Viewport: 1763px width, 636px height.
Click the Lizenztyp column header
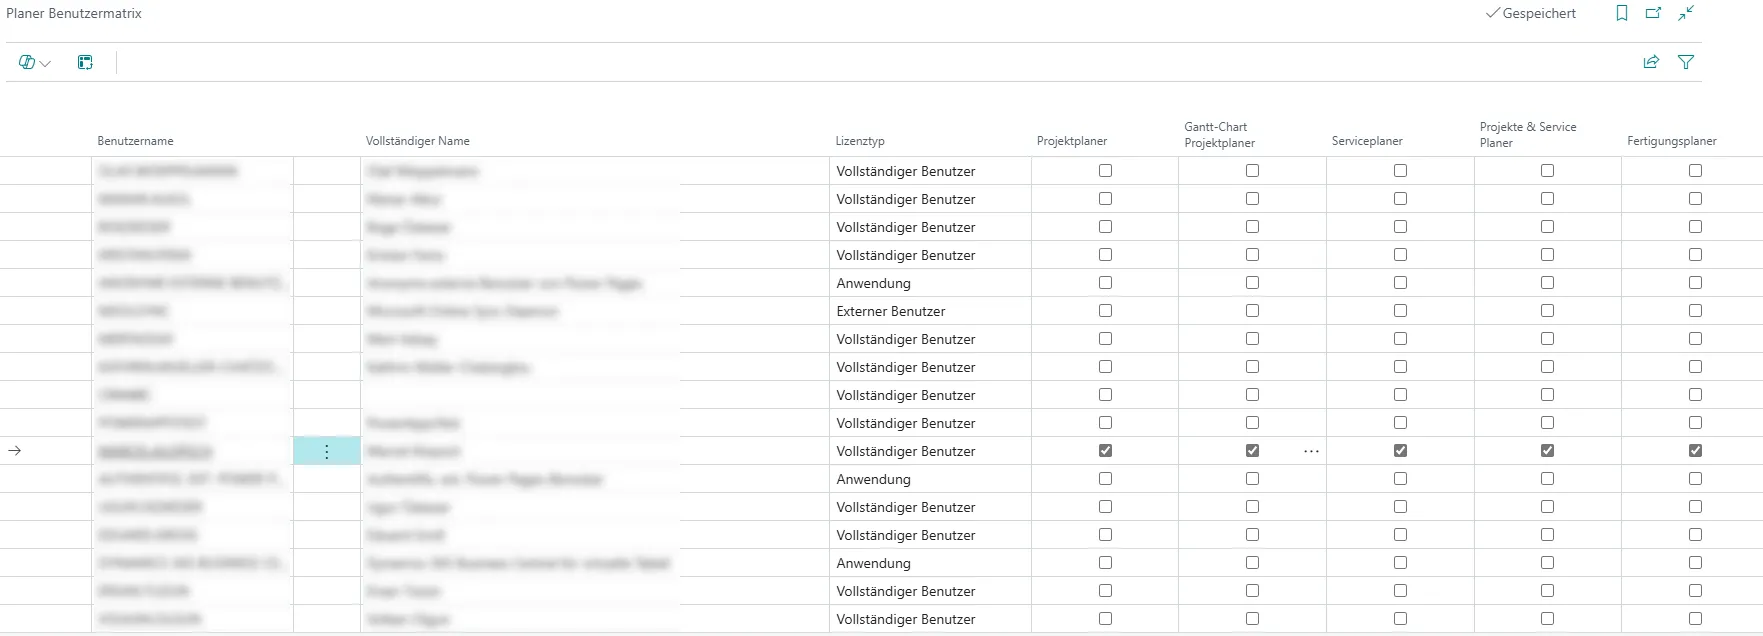point(860,141)
